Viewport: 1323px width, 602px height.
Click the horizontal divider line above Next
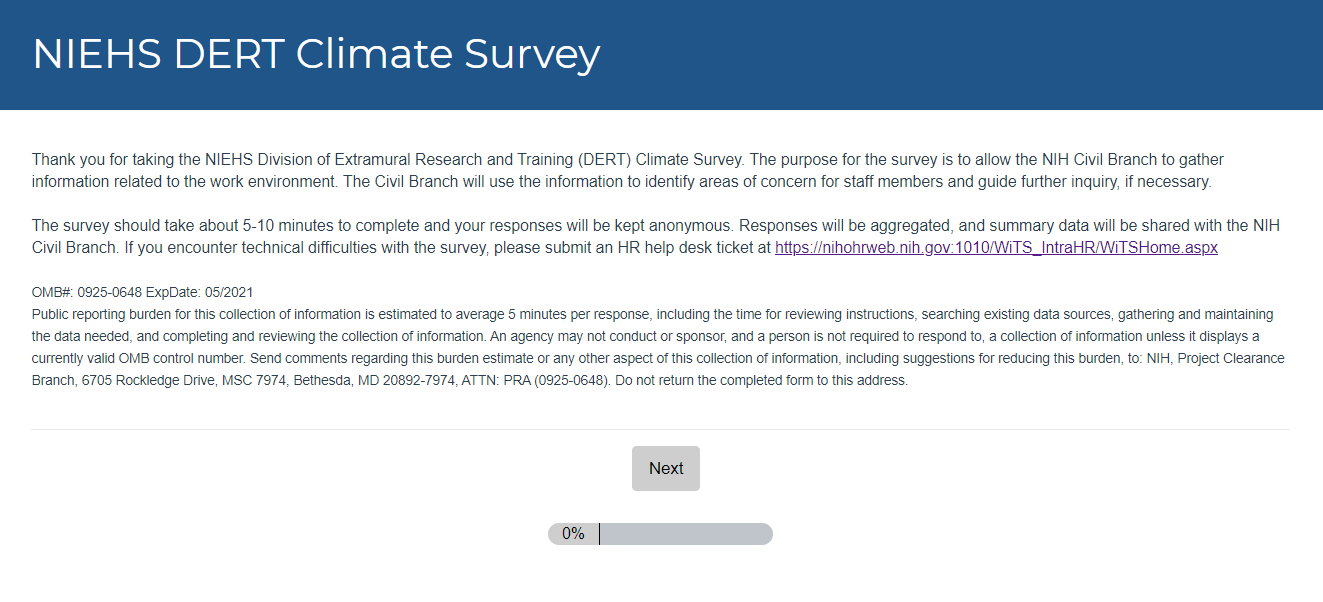coord(660,429)
